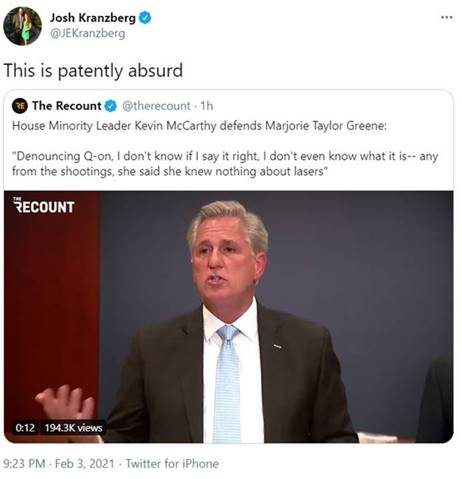Click The Recount account name
Image resolution: width=462 pixels, height=479 pixels.
click(x=67, y=106)
